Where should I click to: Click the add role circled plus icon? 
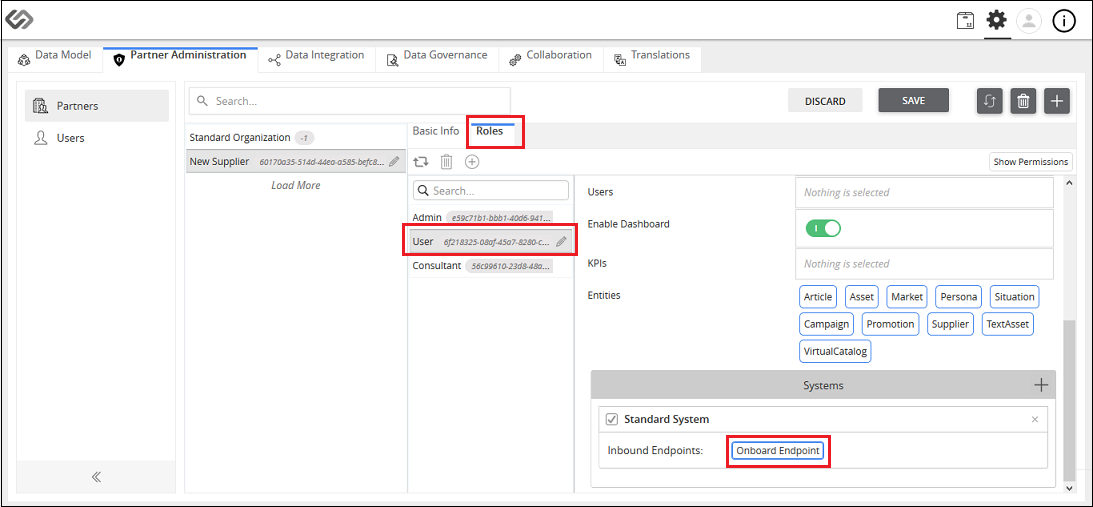(472, 162)
